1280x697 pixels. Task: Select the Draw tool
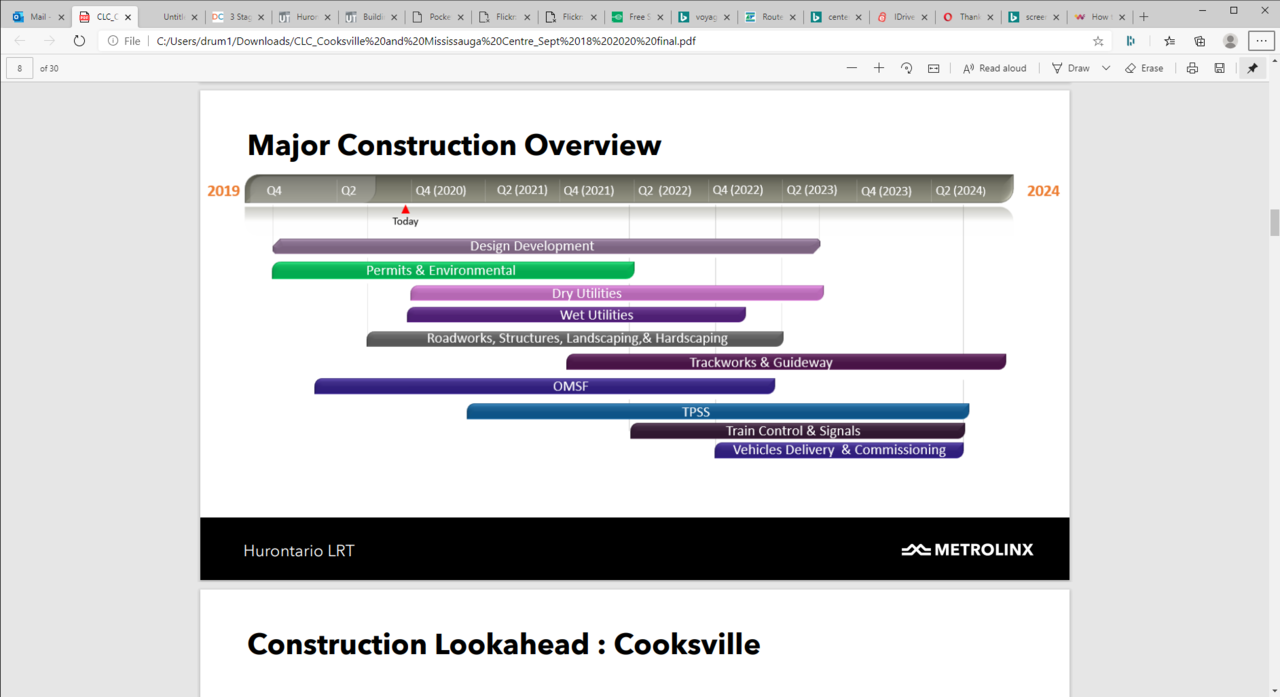1071,68
